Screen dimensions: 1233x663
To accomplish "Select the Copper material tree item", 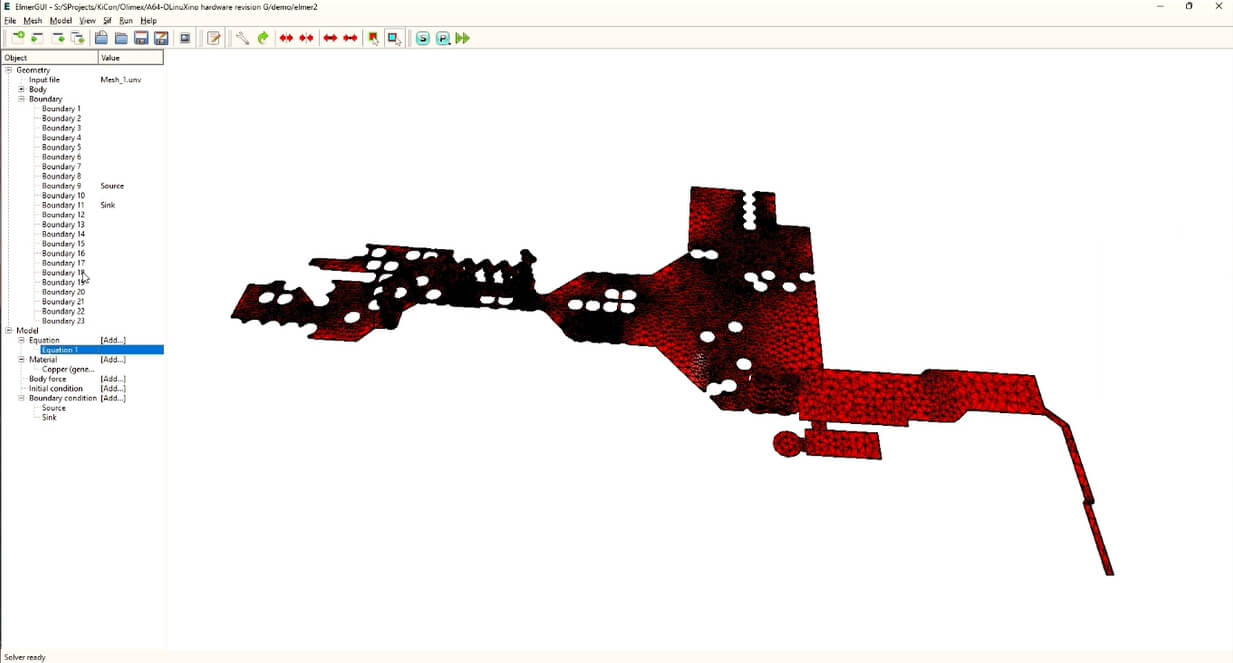I will [x=68, y=370].
